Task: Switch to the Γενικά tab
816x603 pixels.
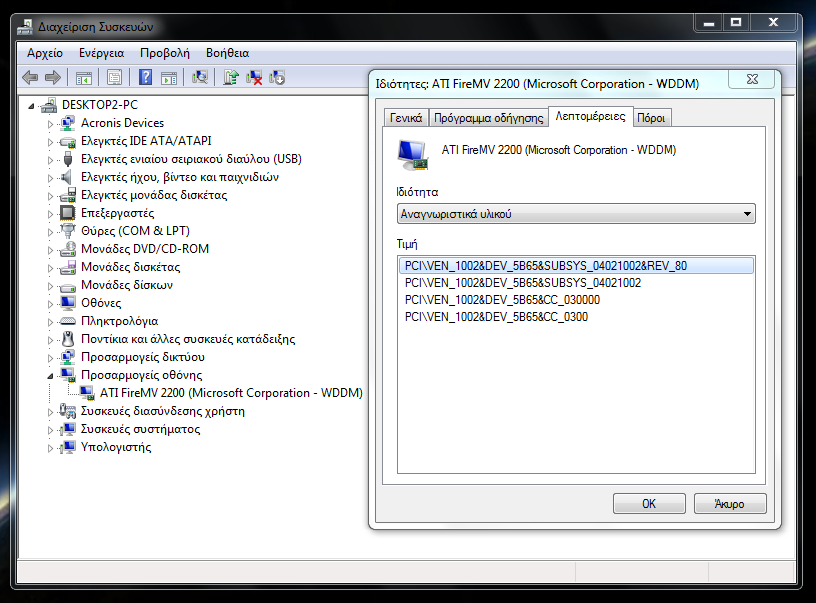Action: [x=406, y=118]
